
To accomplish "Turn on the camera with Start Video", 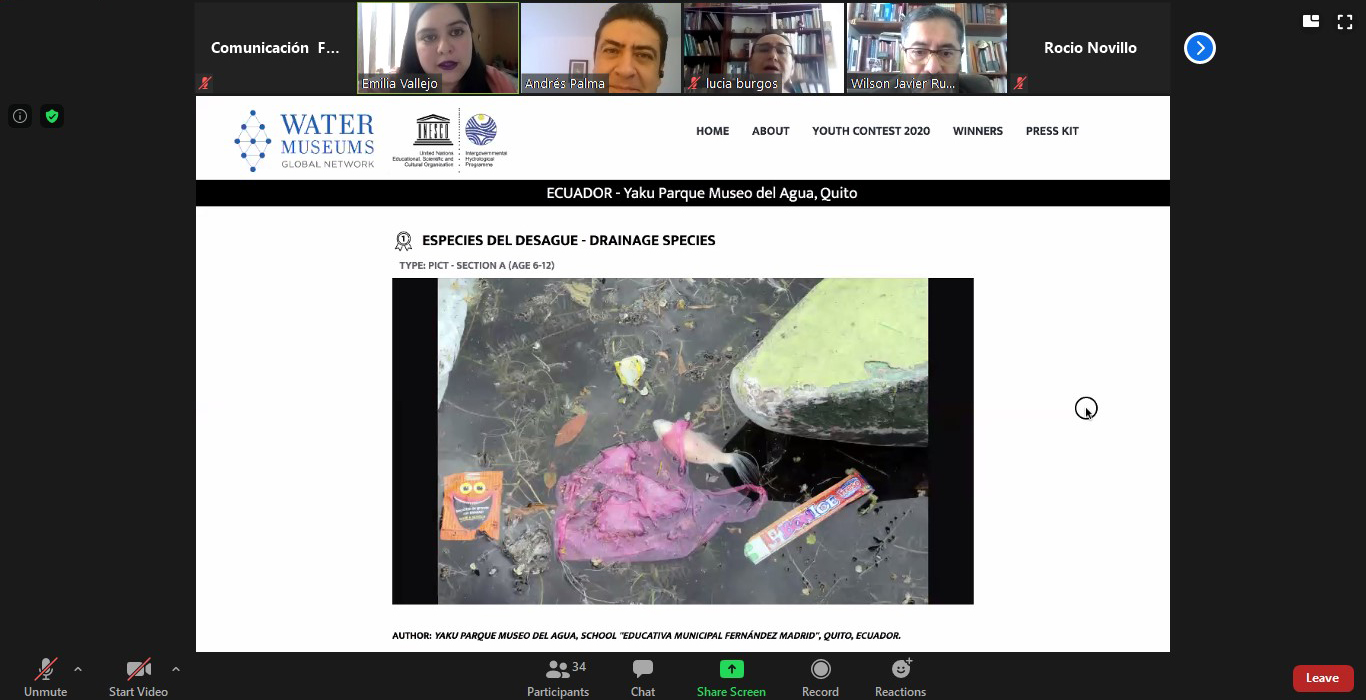I will (138, 676).
